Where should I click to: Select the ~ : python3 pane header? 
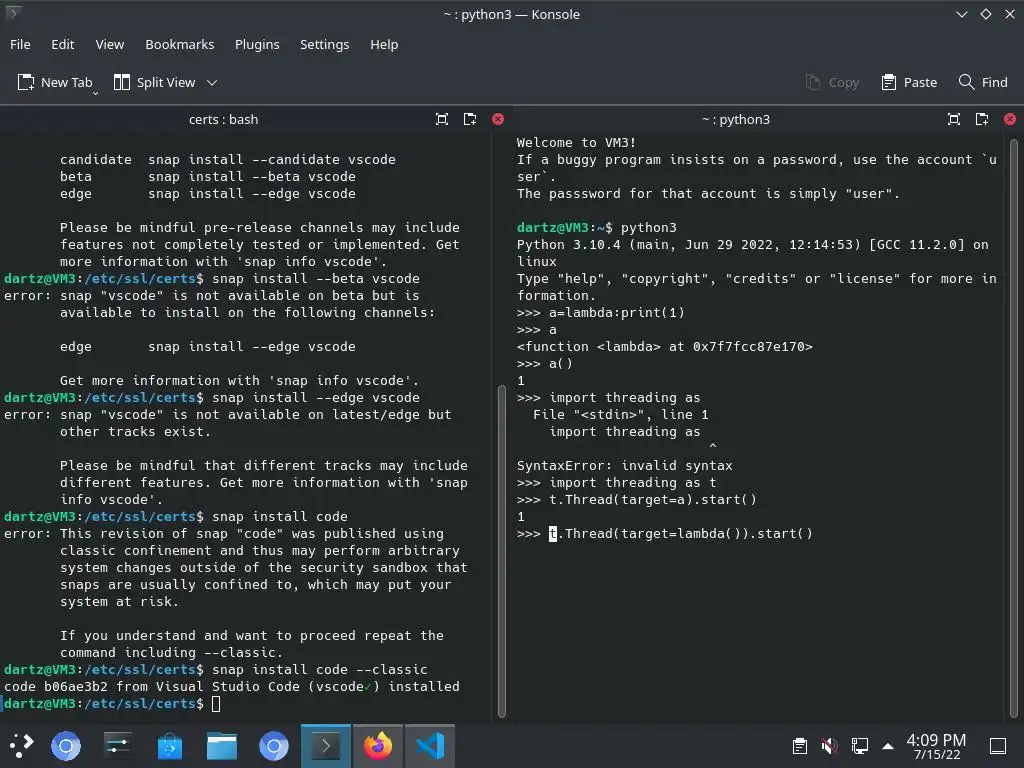click(735, 120)
